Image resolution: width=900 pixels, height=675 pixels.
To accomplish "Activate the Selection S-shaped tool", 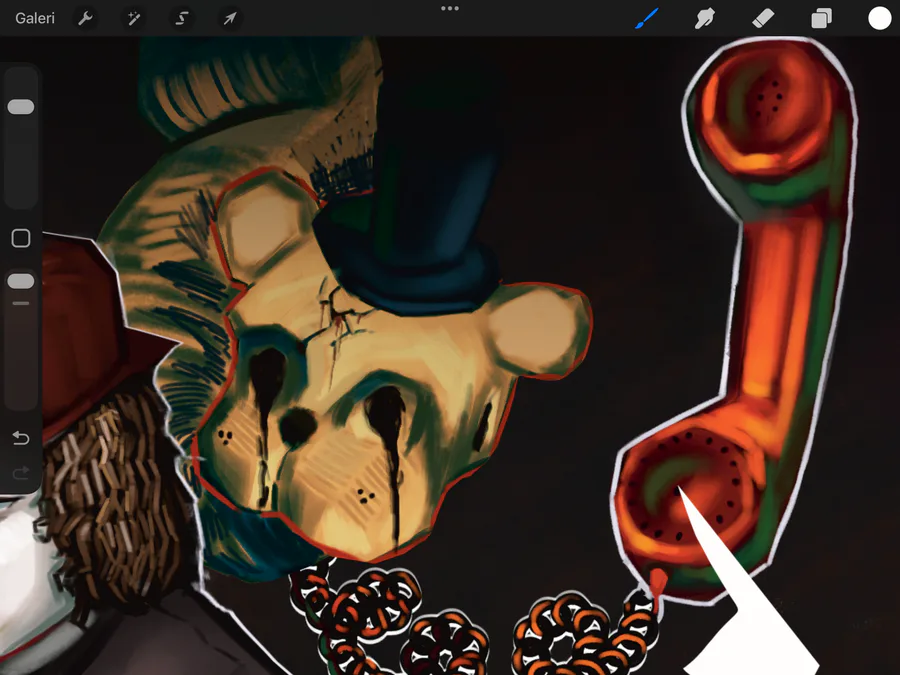I will pos(181,18).
